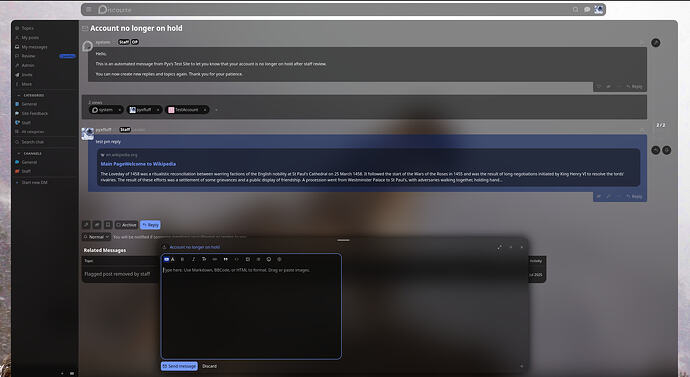Collapse the Channels sidebar section

(29, 154)
